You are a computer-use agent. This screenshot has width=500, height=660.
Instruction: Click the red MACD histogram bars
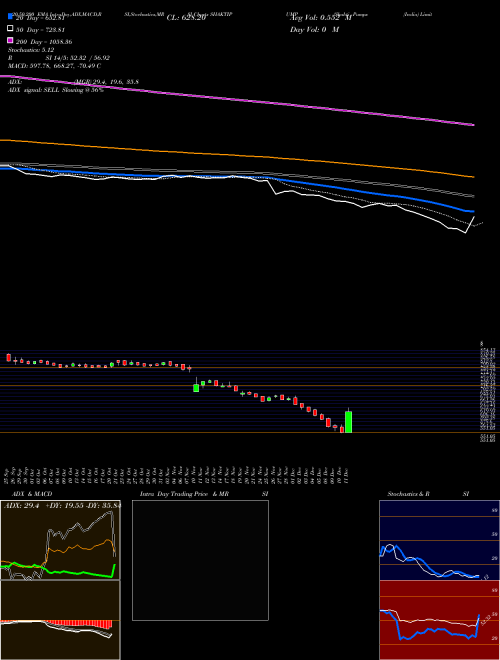pyautogui.click(x=79, y=624)
